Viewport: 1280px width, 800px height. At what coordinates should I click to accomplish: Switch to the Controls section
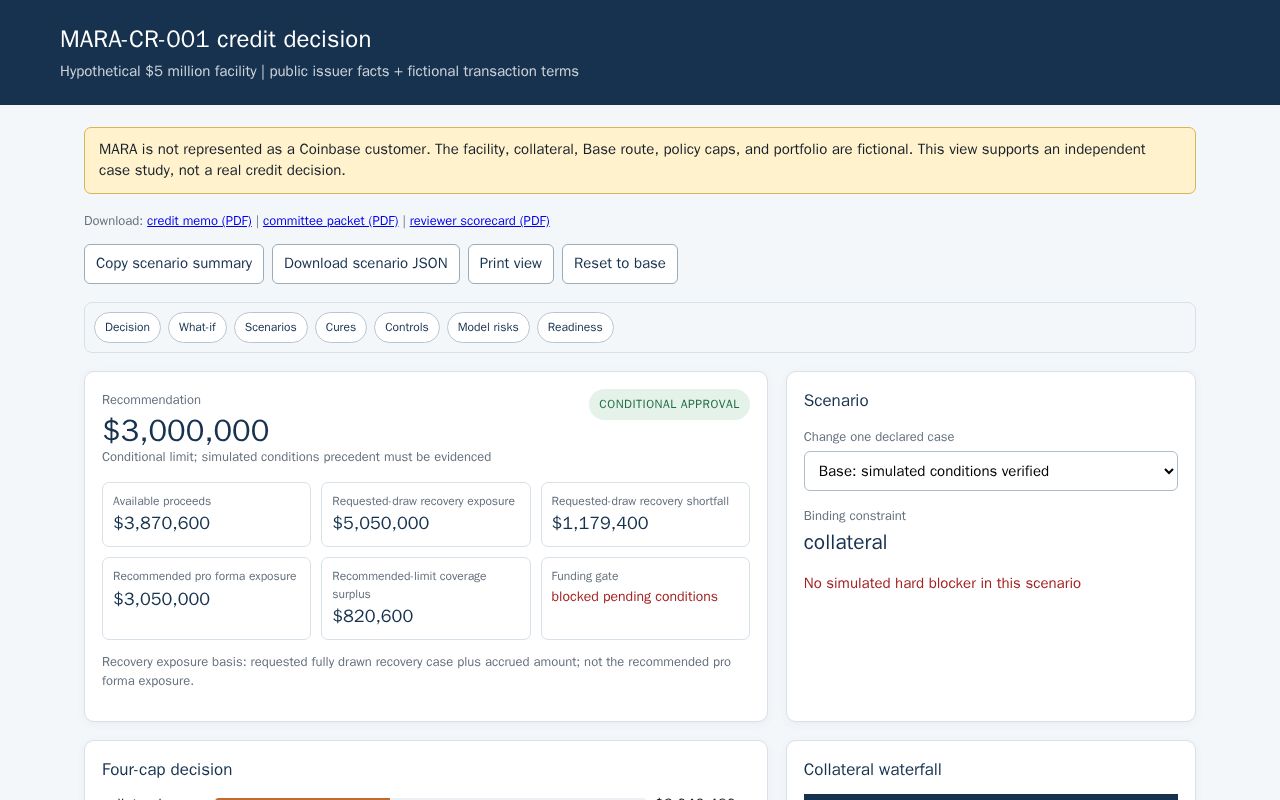point(407,328)
